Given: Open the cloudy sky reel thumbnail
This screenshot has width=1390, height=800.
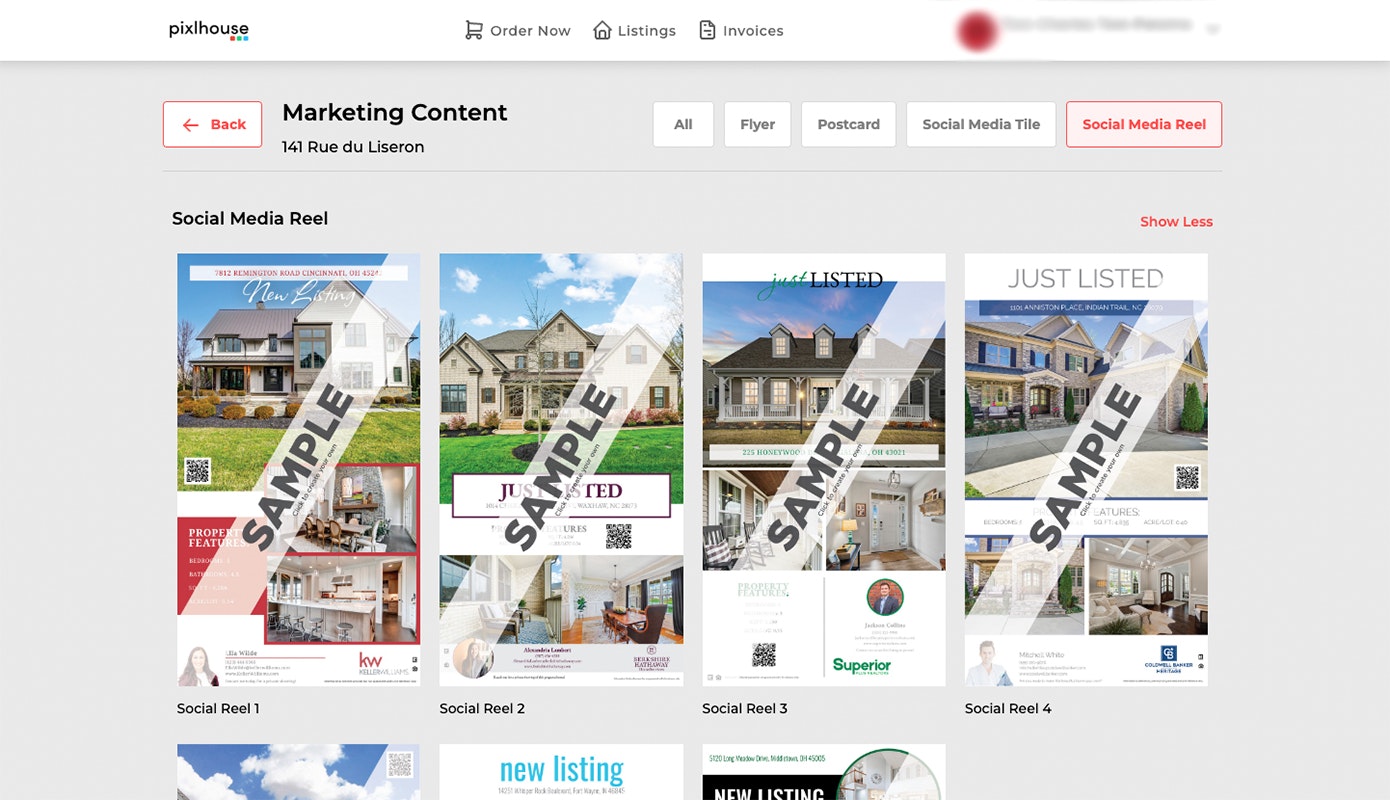Looking at the screenshot, I should pos(299,772).
